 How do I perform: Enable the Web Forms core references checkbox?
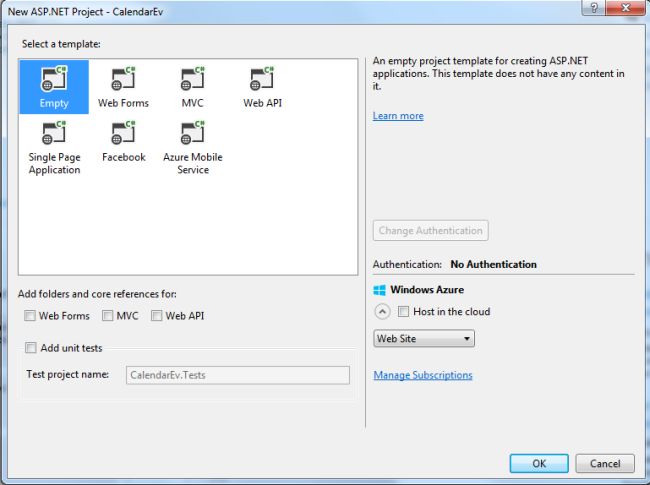coord(30,316)
